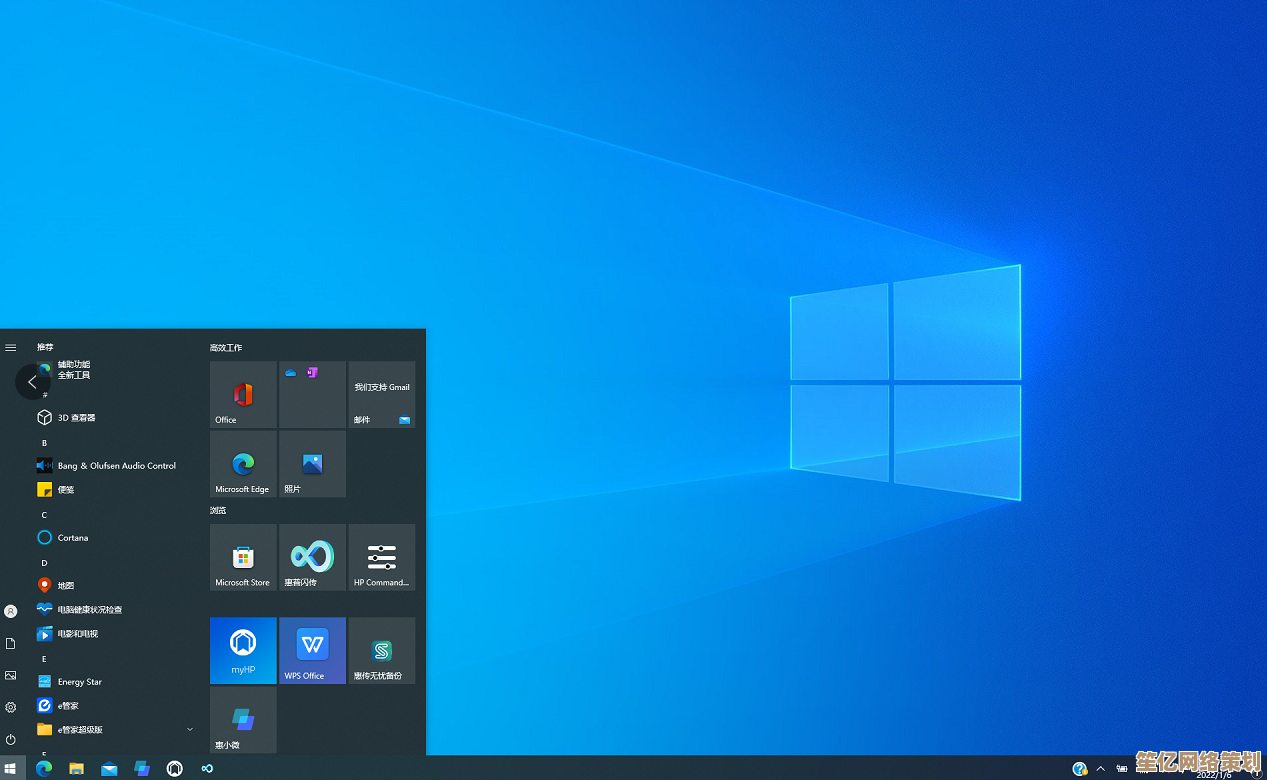Image resolution: width=1267 pixels, height=780 pixels.
Task: Open the 惠传无忧备份 tile
Action: click(382, 650)
